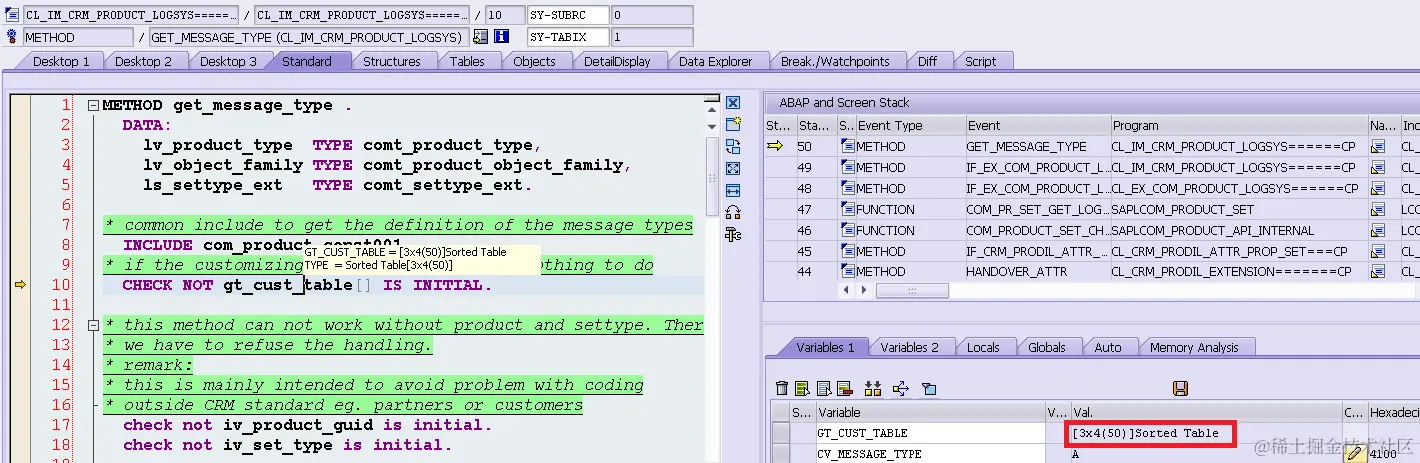Click the icon left of the blue info icon
This screenshot has width=1420, height=463.
click(x=481, y=37)
